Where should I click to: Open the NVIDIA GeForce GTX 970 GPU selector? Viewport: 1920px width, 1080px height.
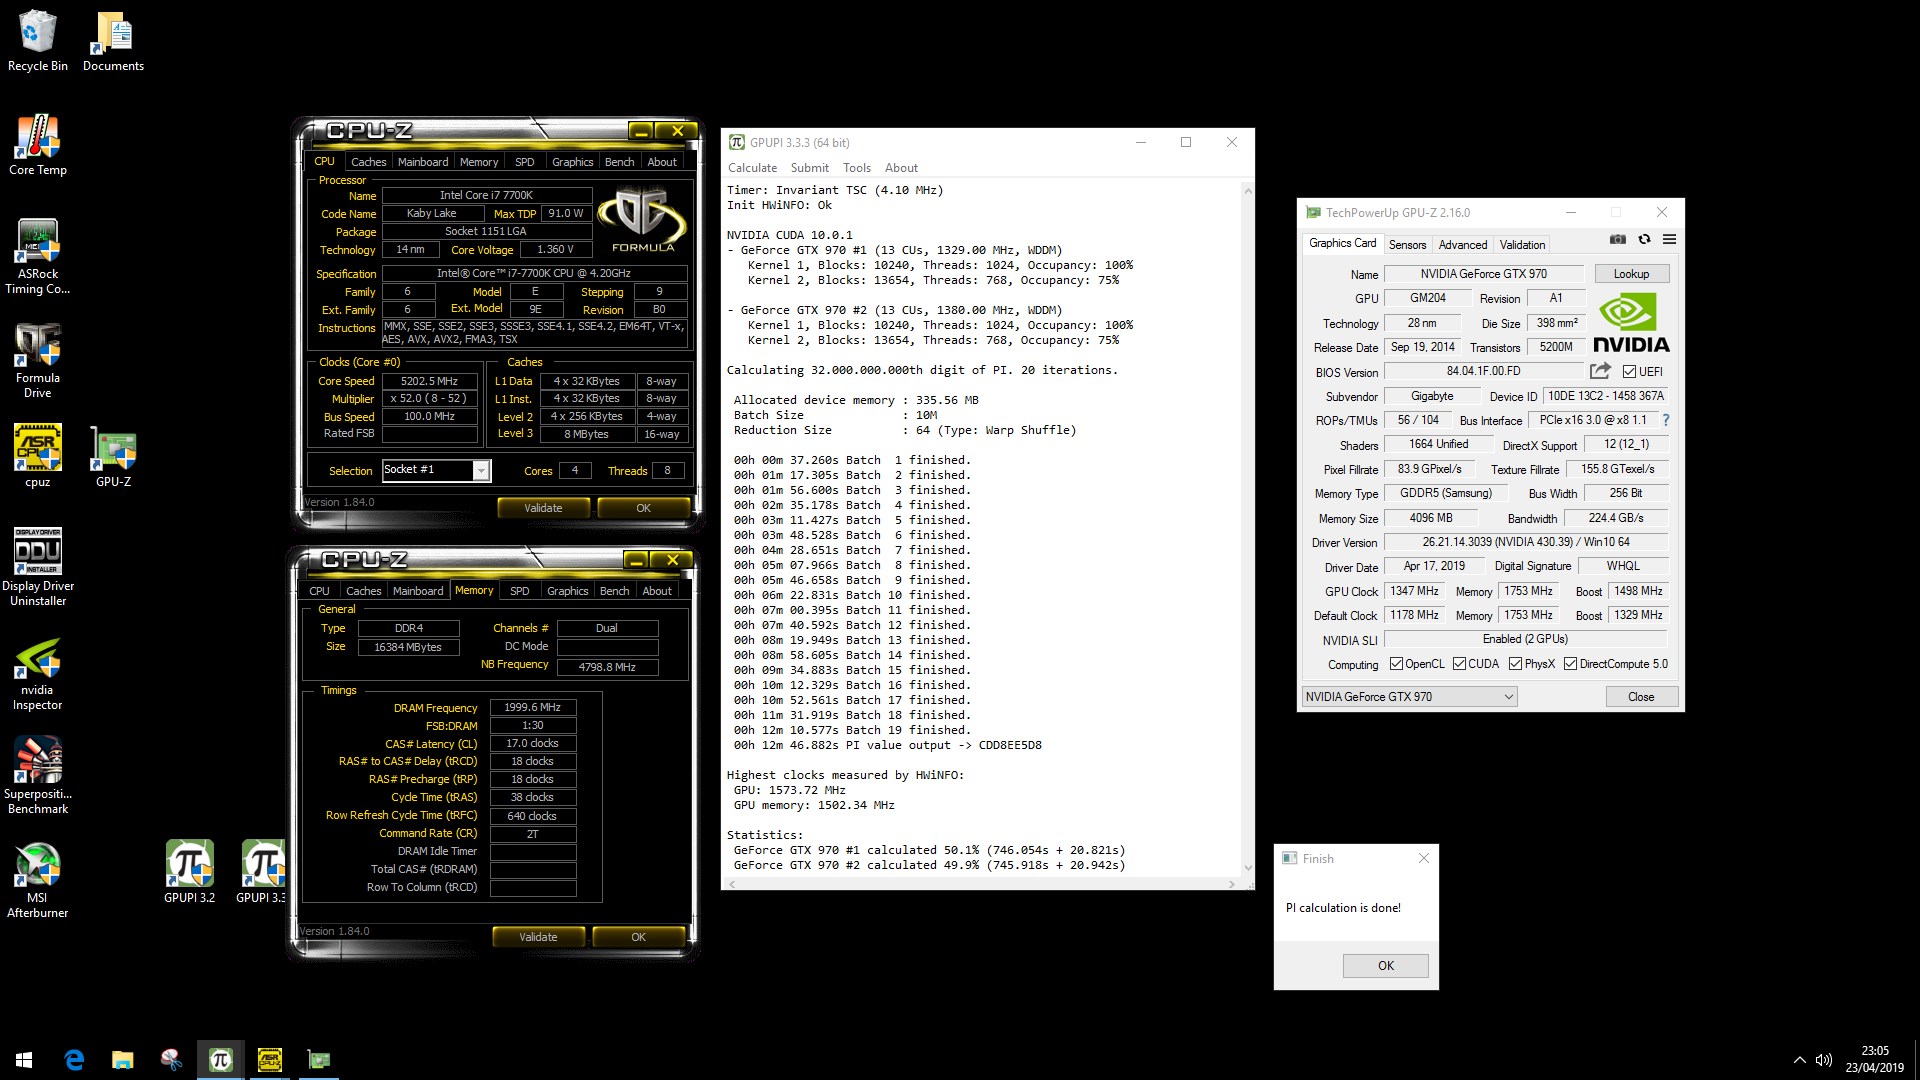1409,697
